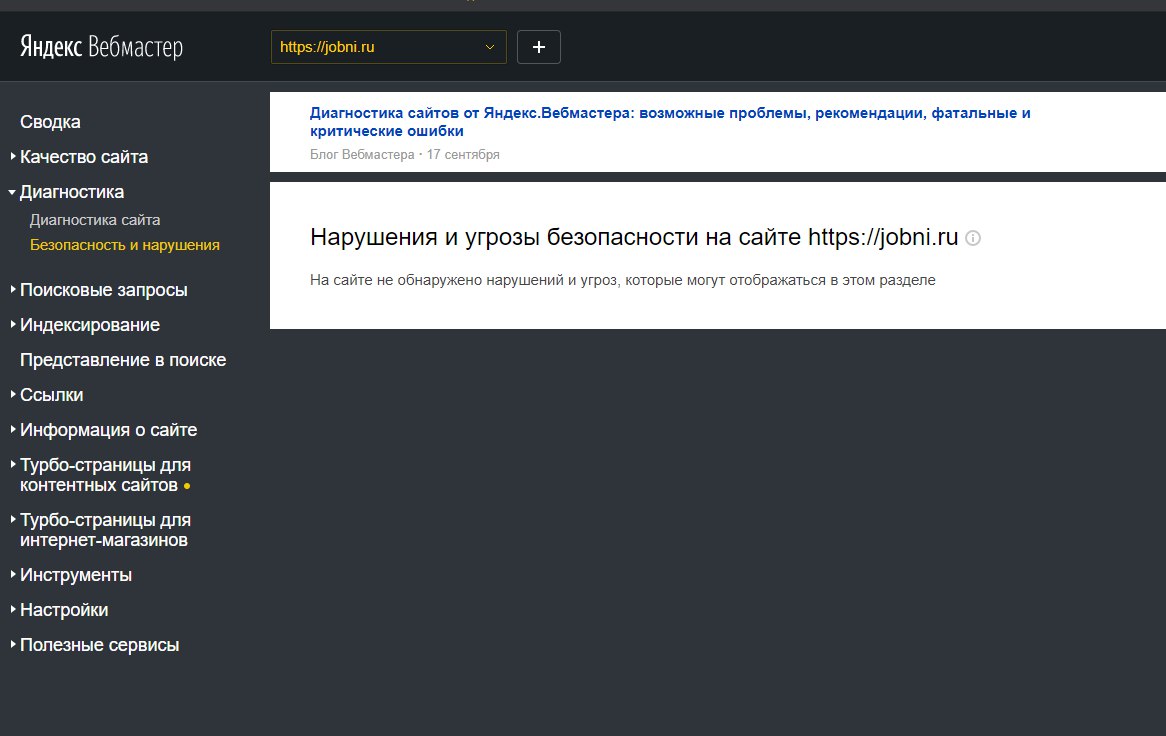1166x736 pixels.
Task: Open Настройки menu item
Action: tap(64, 610)
